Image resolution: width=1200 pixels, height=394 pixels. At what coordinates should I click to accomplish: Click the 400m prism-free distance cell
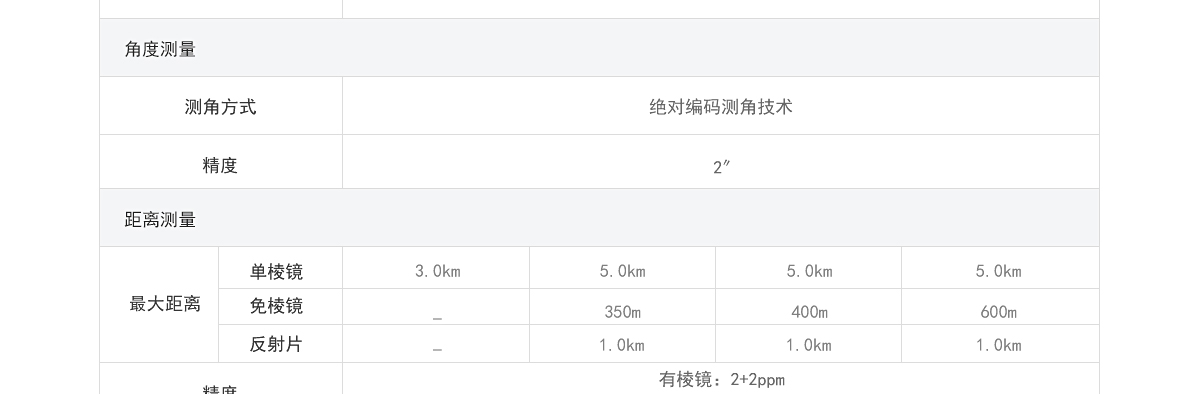tap(809, 312)
